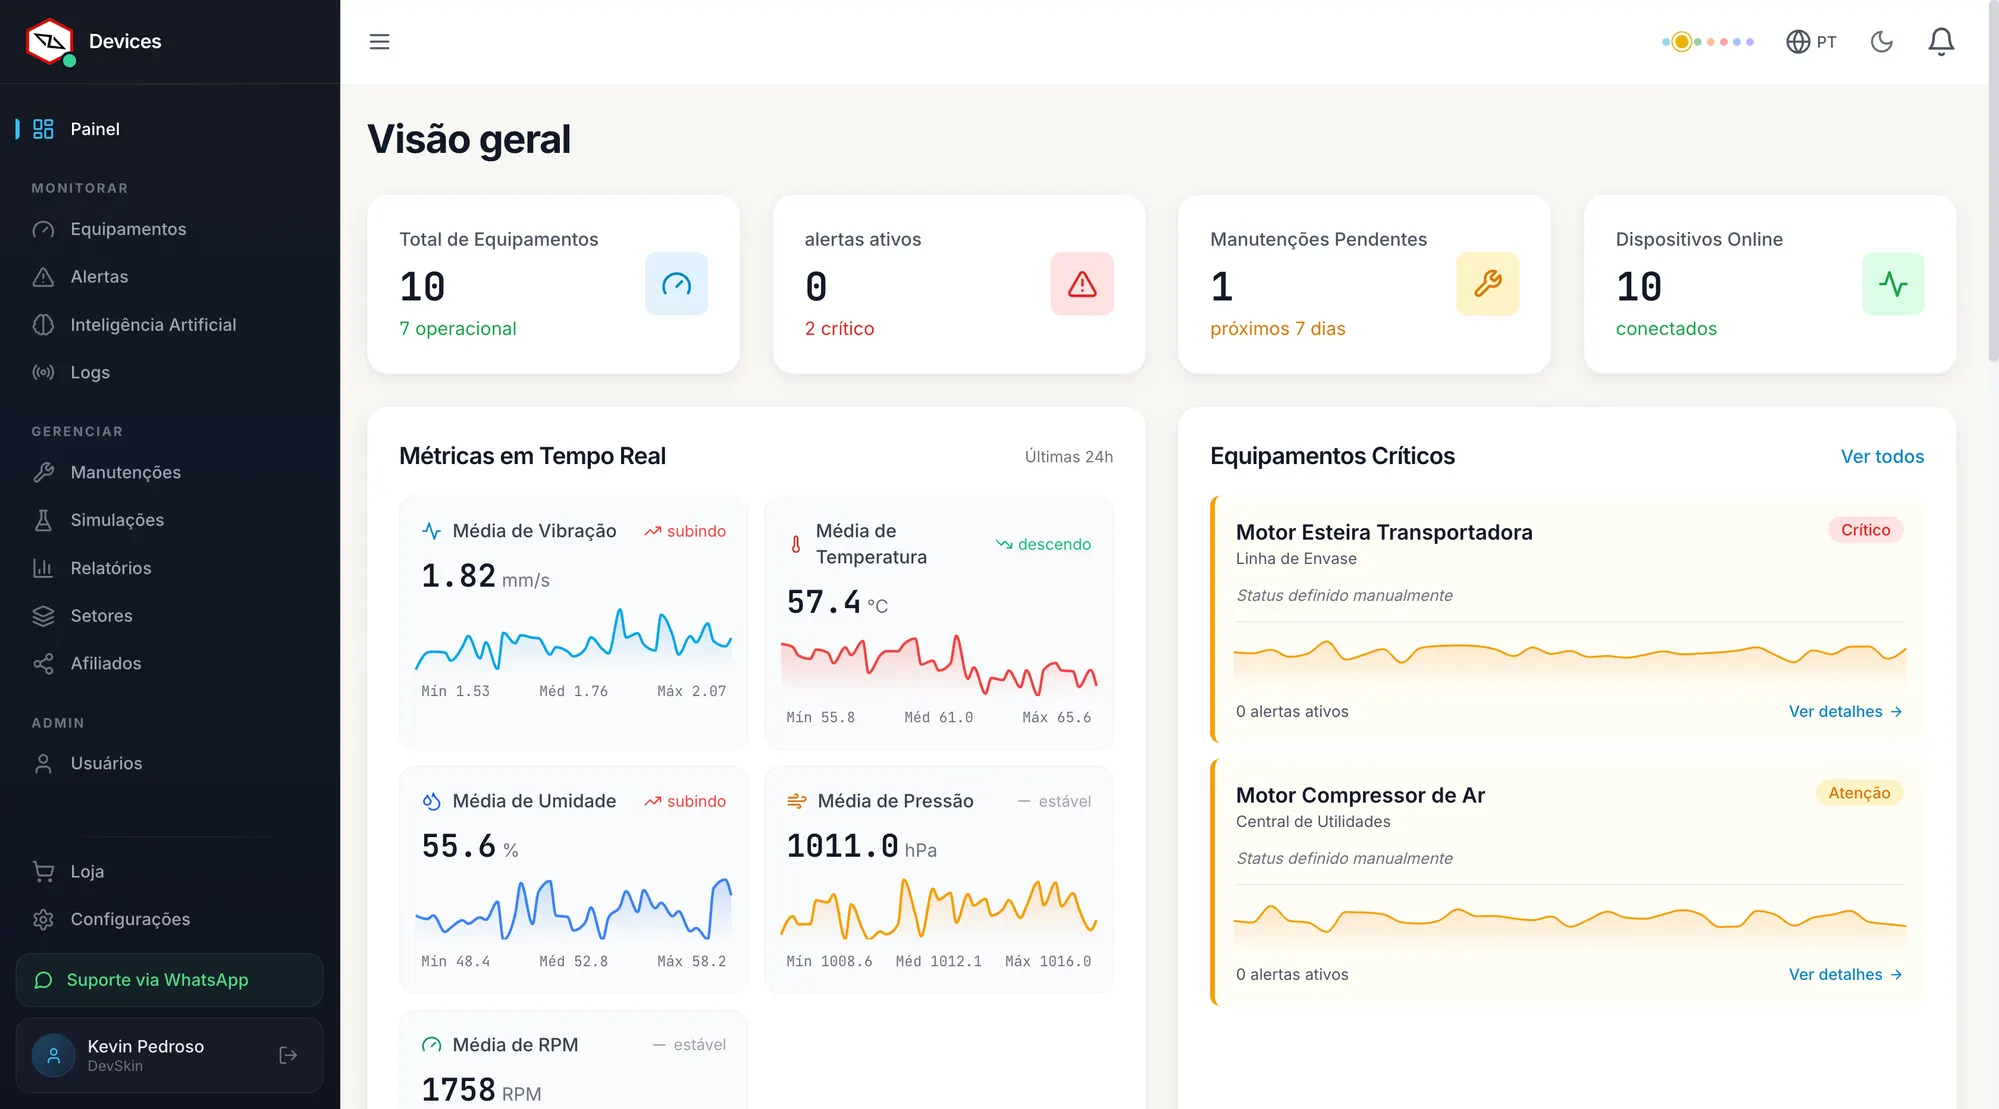Open the notifications bell
The image size is (1999, 1109).
point(1941,42)
